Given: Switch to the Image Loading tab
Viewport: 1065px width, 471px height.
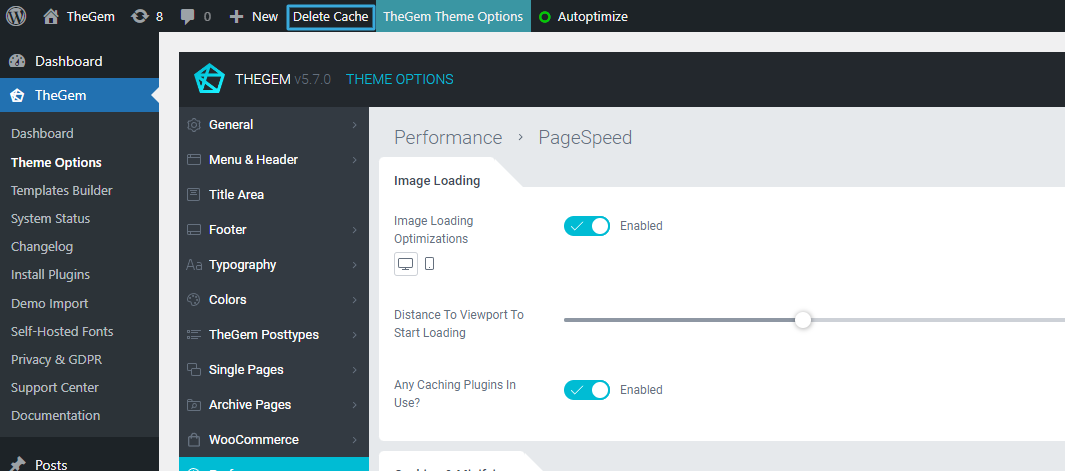Looking at the screenshot, I should pyautogui.click(x=437, y=181).
